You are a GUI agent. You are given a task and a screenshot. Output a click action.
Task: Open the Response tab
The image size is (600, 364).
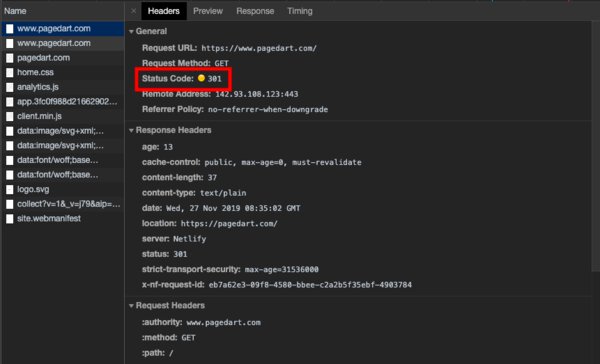tap(255, 11)
